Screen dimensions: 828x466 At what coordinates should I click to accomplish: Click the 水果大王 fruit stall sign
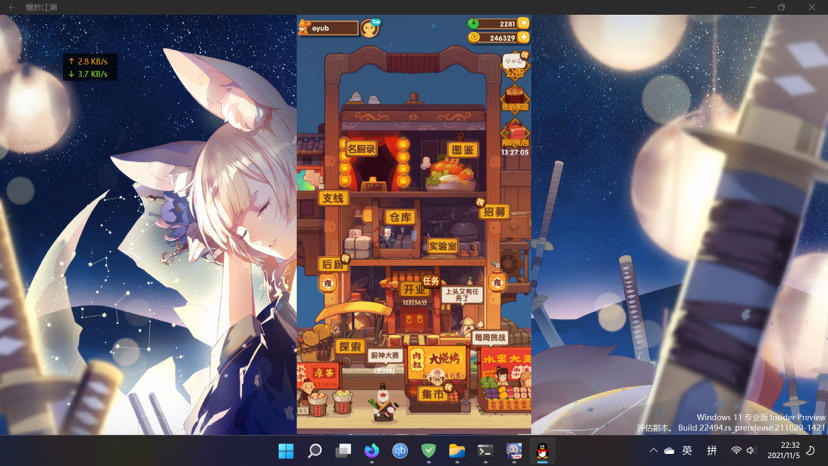[506, 362]
